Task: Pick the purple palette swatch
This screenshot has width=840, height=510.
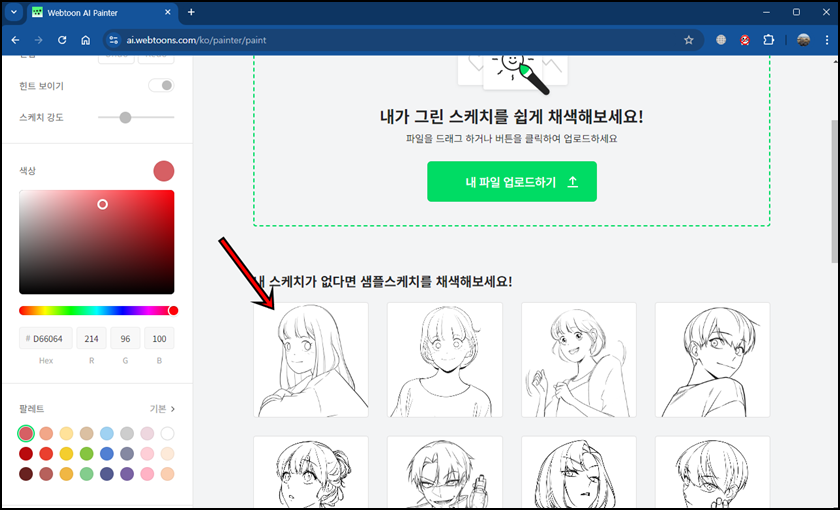Action: [127, 474]
